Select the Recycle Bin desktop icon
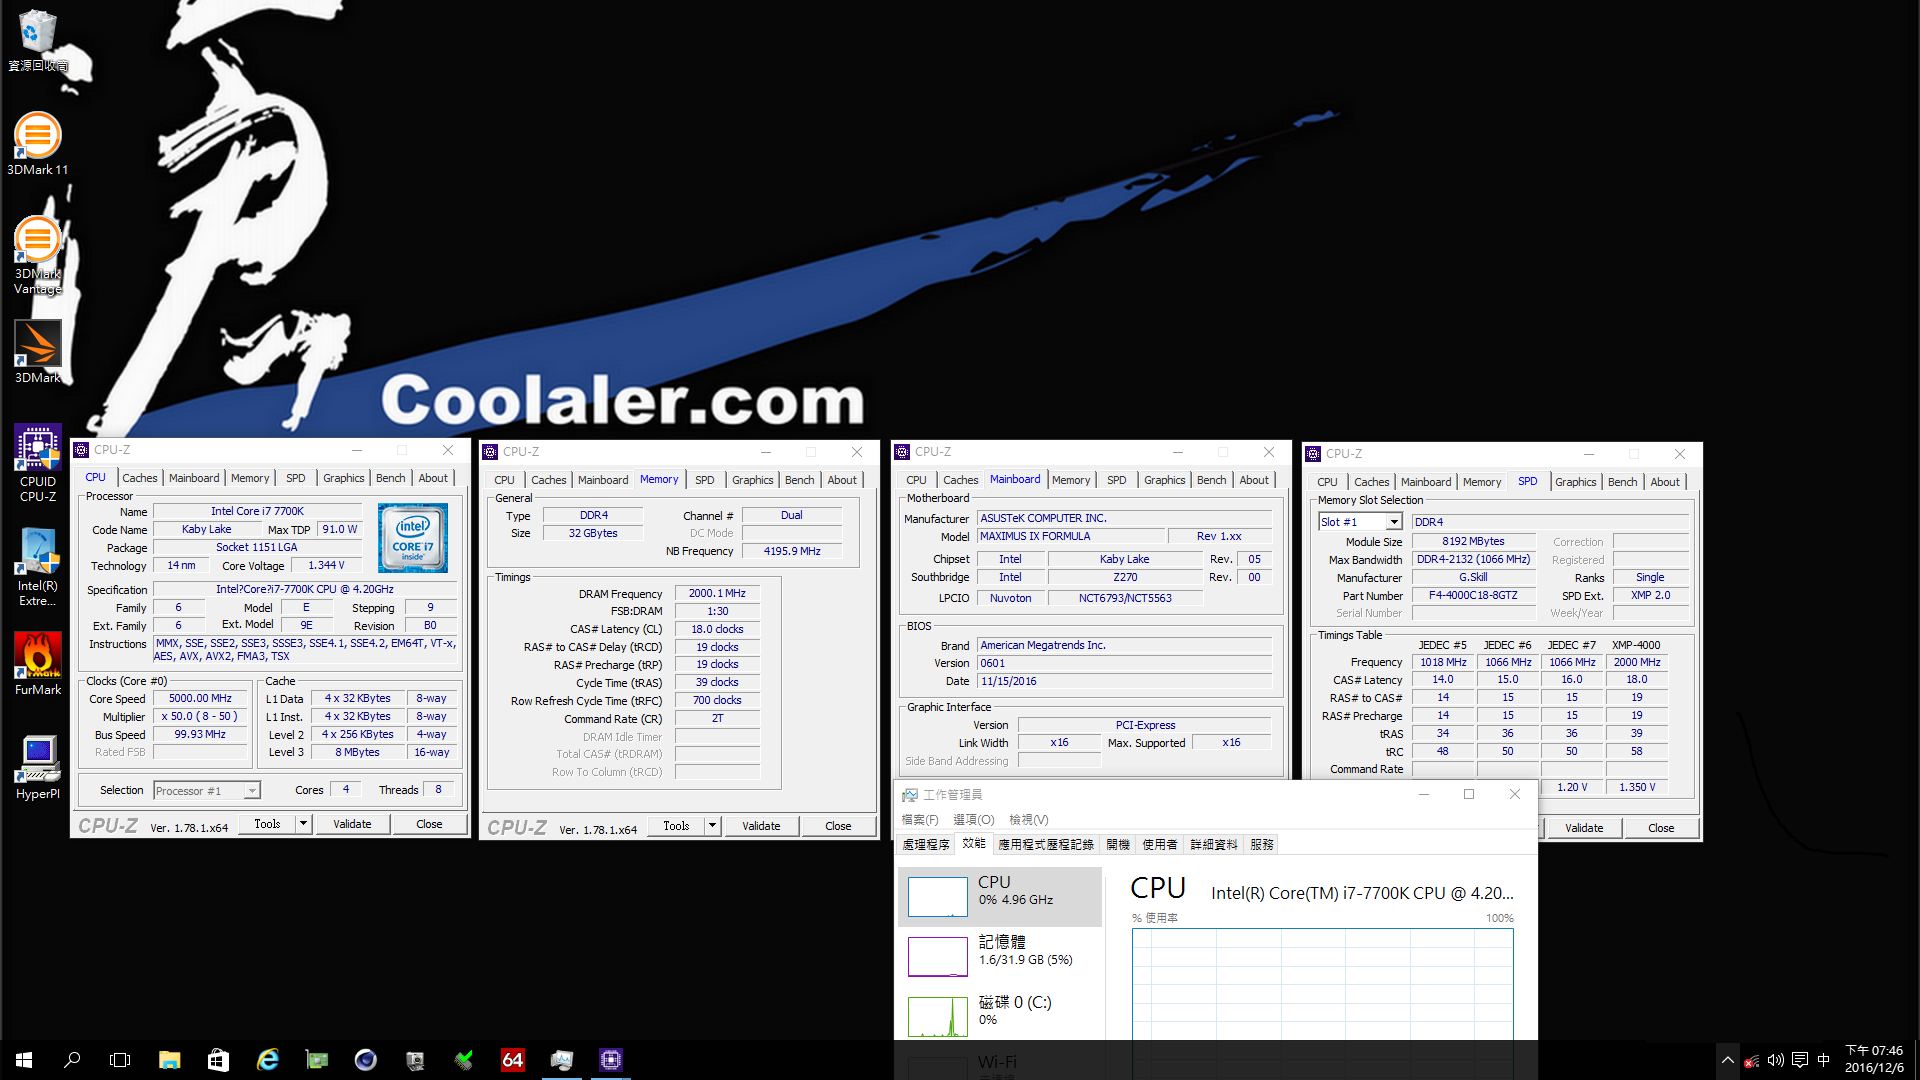 (x=37, y=40)
